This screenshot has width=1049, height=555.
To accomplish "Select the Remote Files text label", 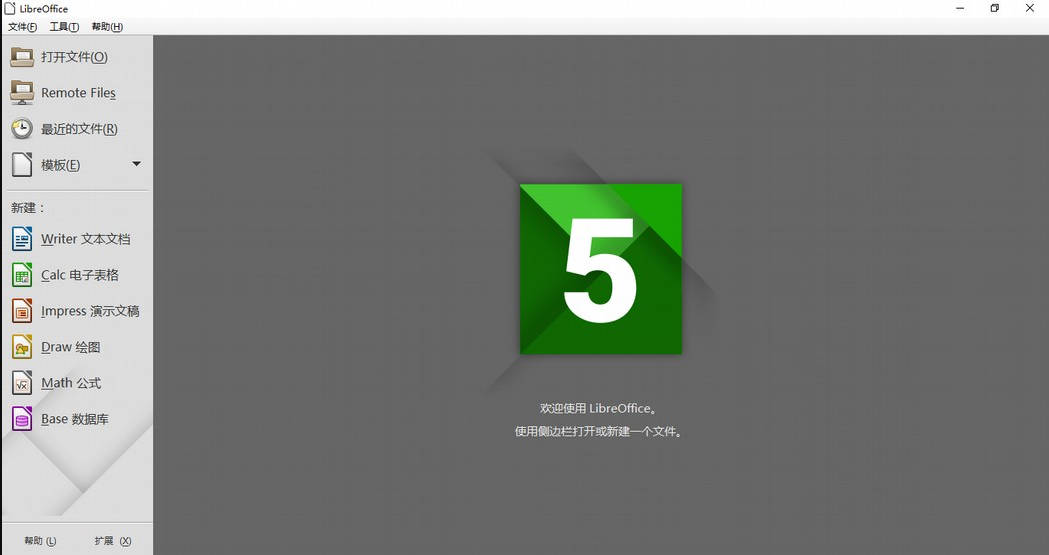I will pyautogui.click(x=78, y=93).
